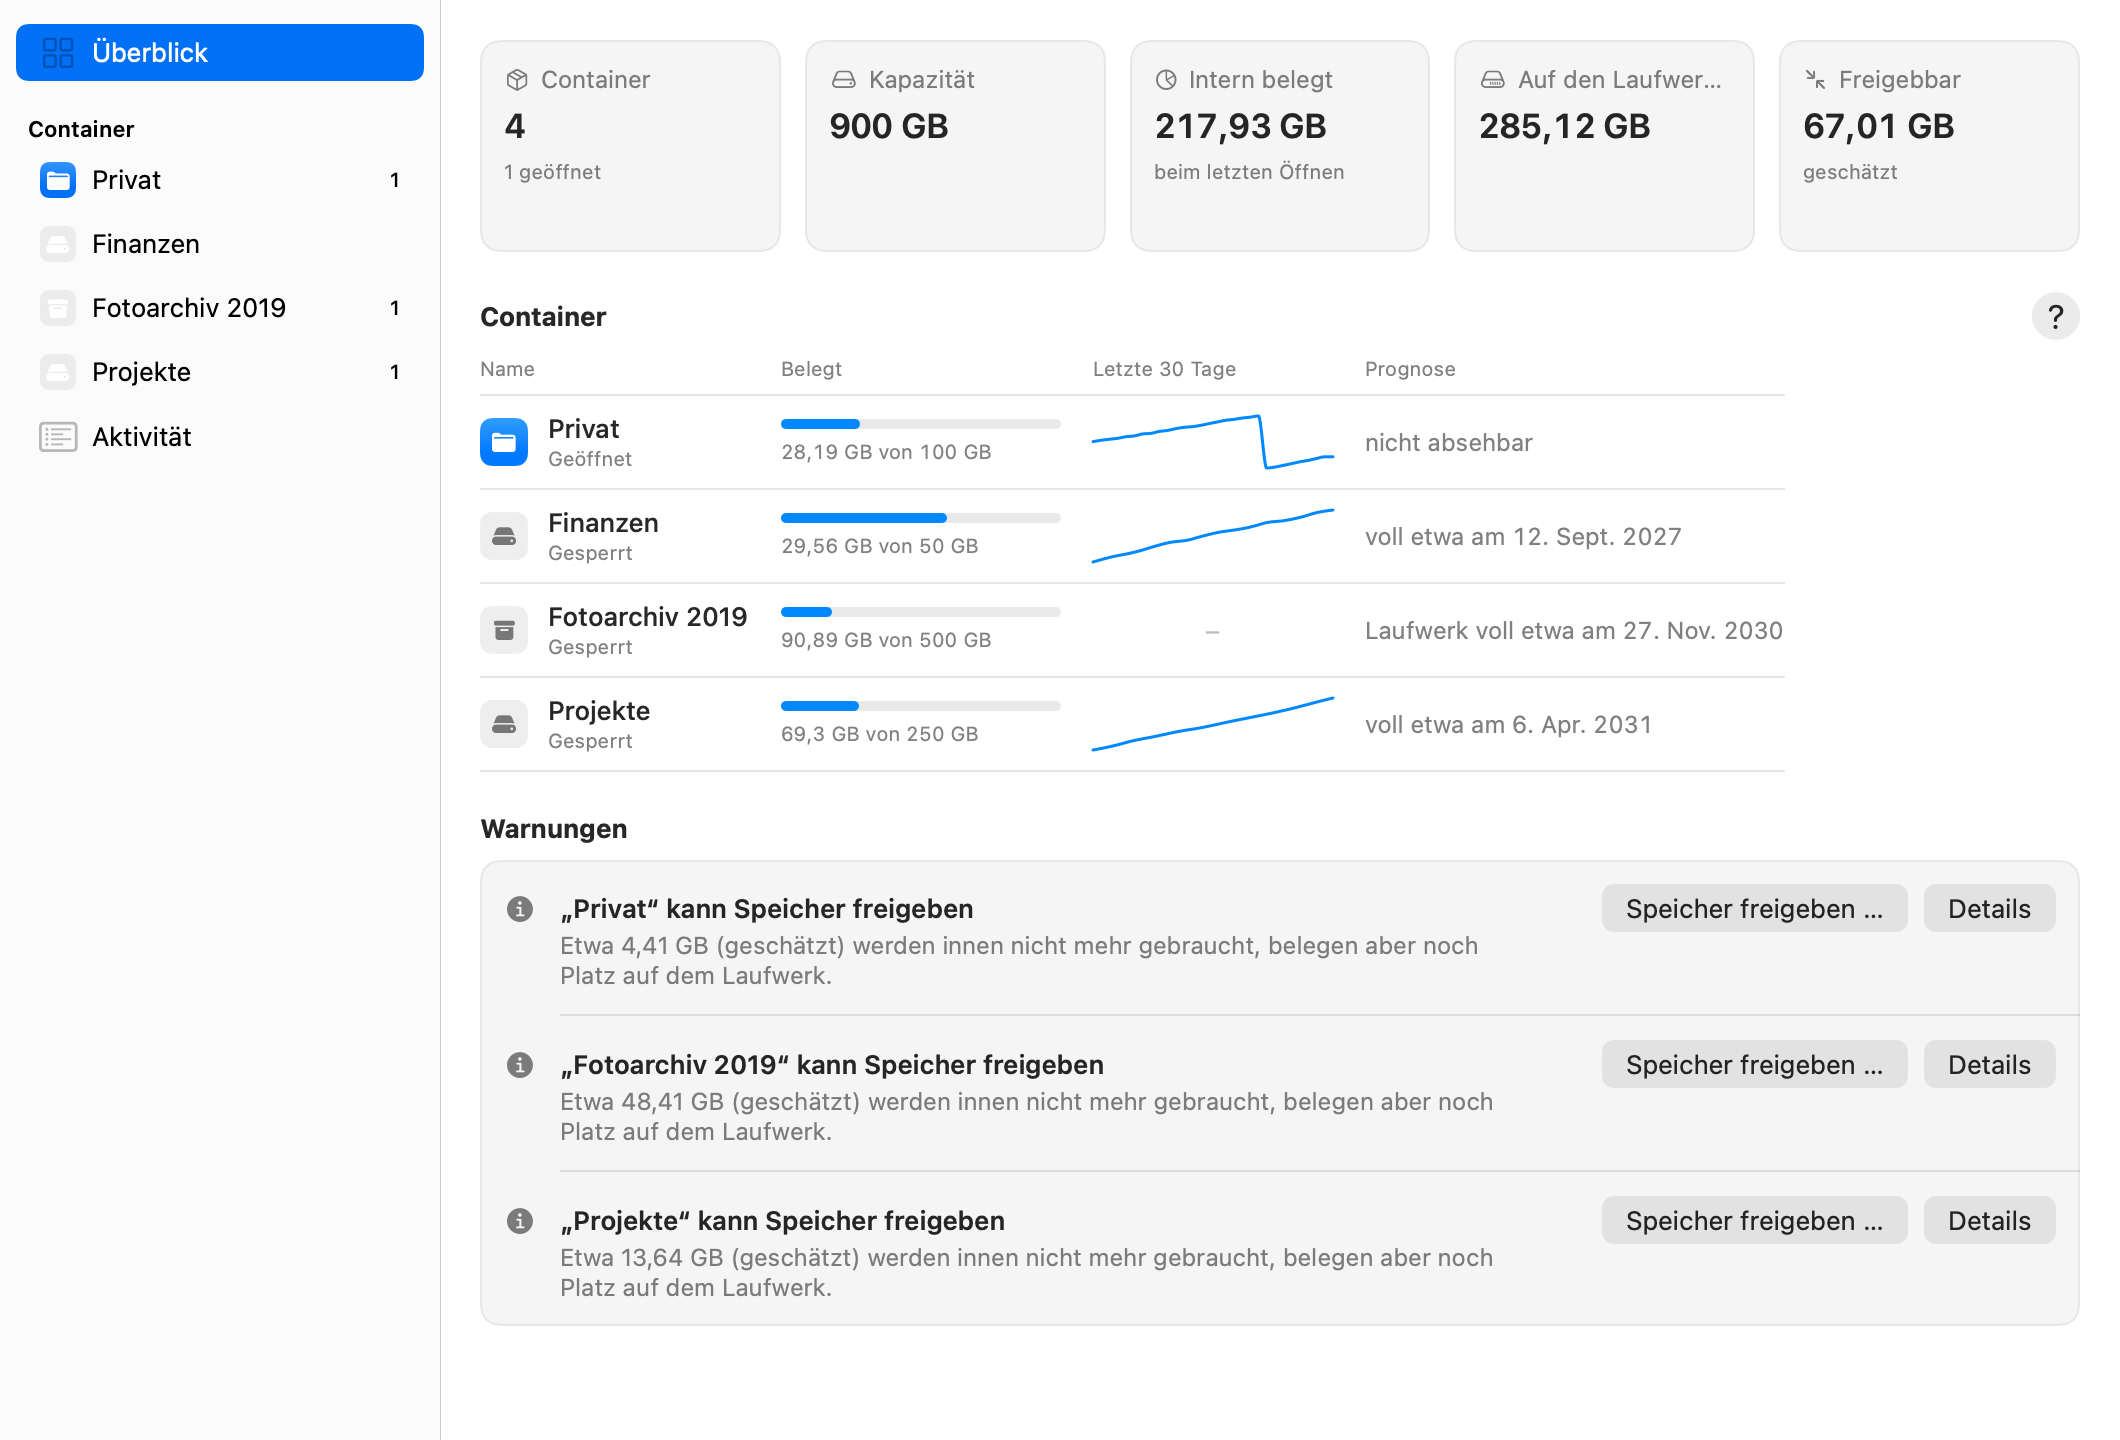Viewport: 2120px width, 1440px height.
Task: Click the Intern belegt 217,93 GB card
Action: 1279,146
